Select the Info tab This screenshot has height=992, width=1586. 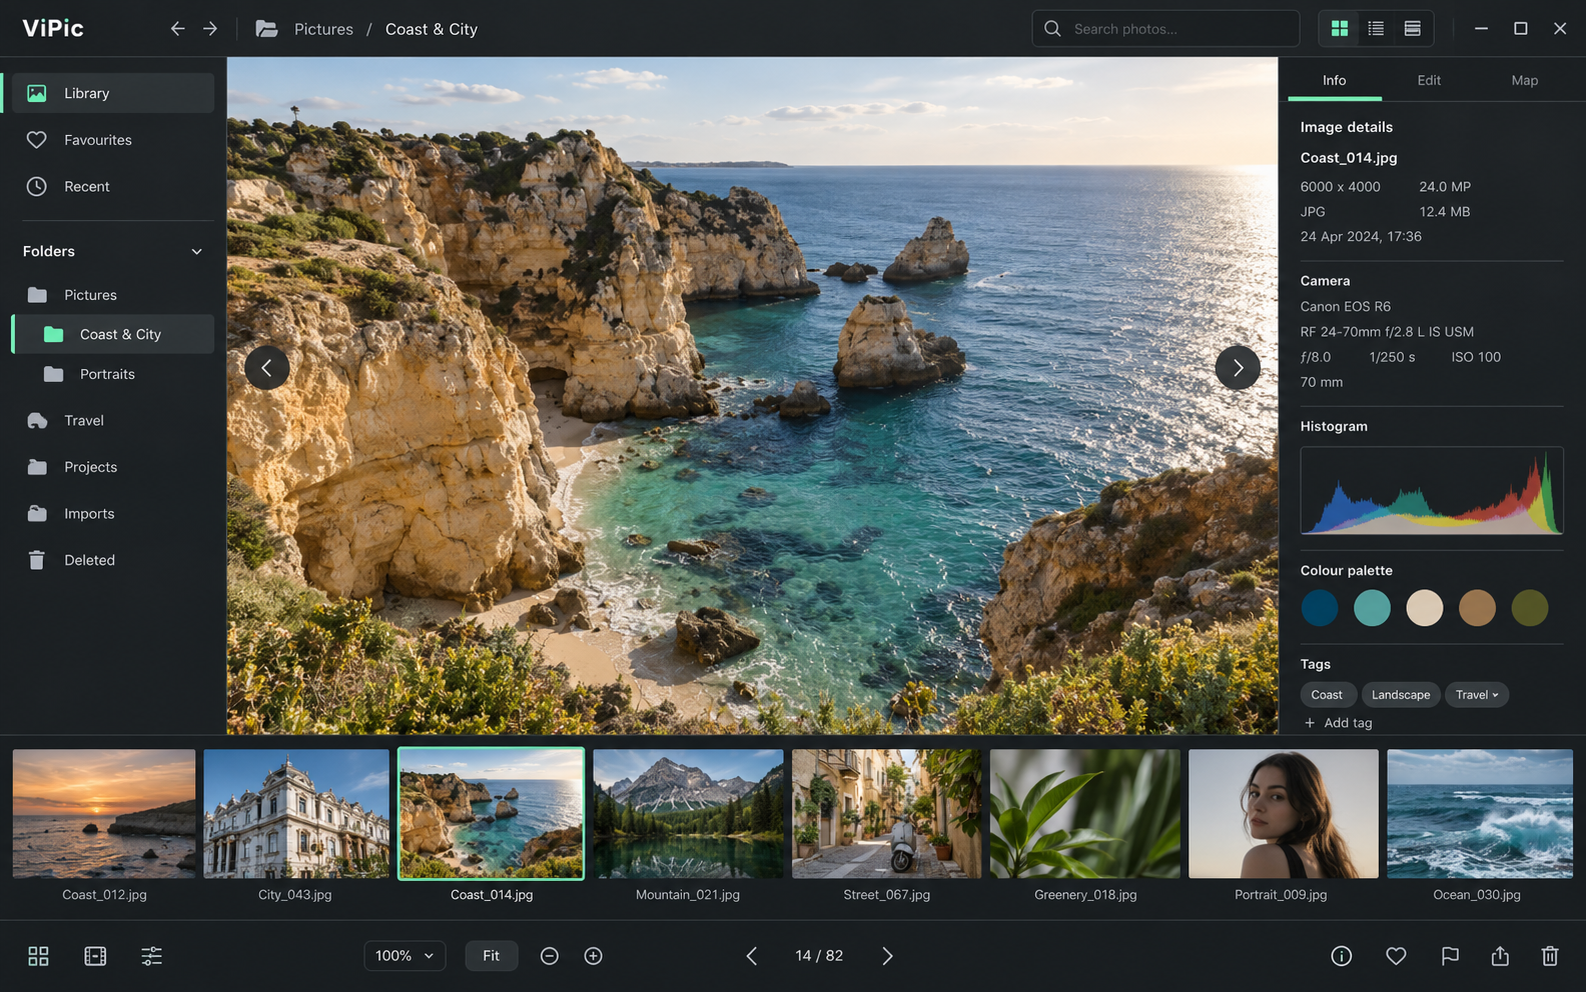[1335, 80]
